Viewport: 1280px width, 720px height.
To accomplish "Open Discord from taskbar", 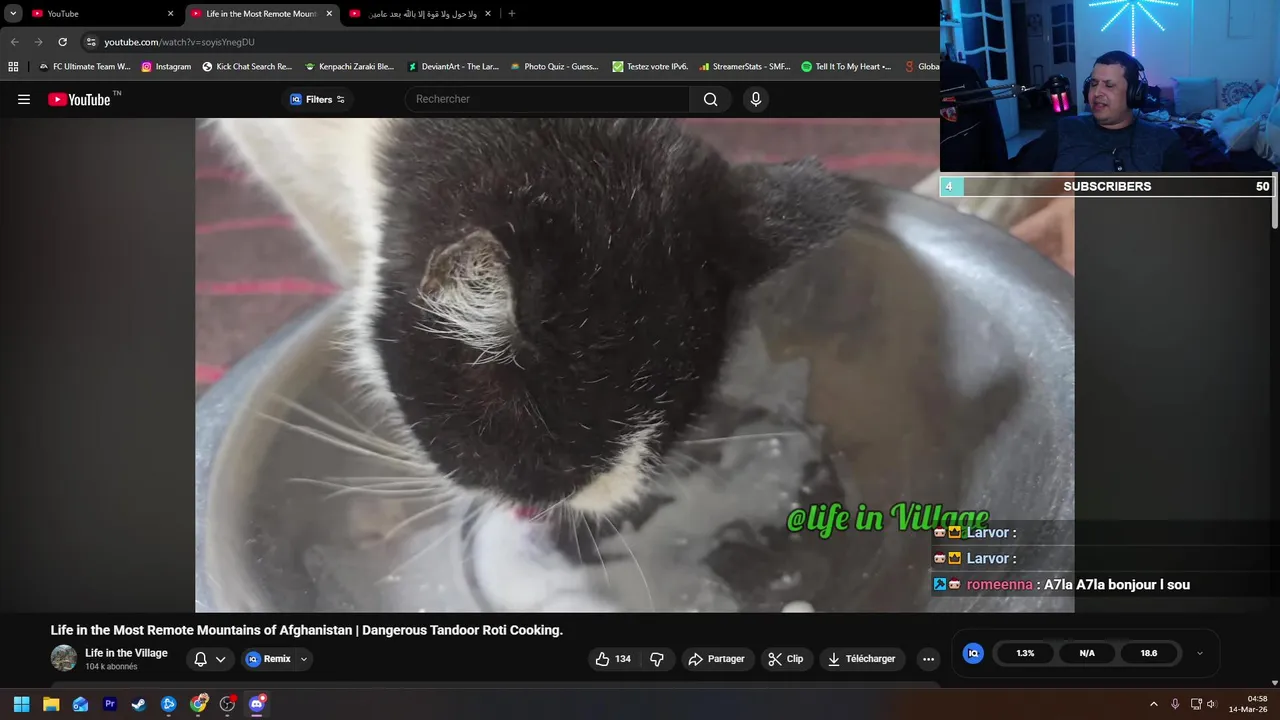I will tap(257, 704).
